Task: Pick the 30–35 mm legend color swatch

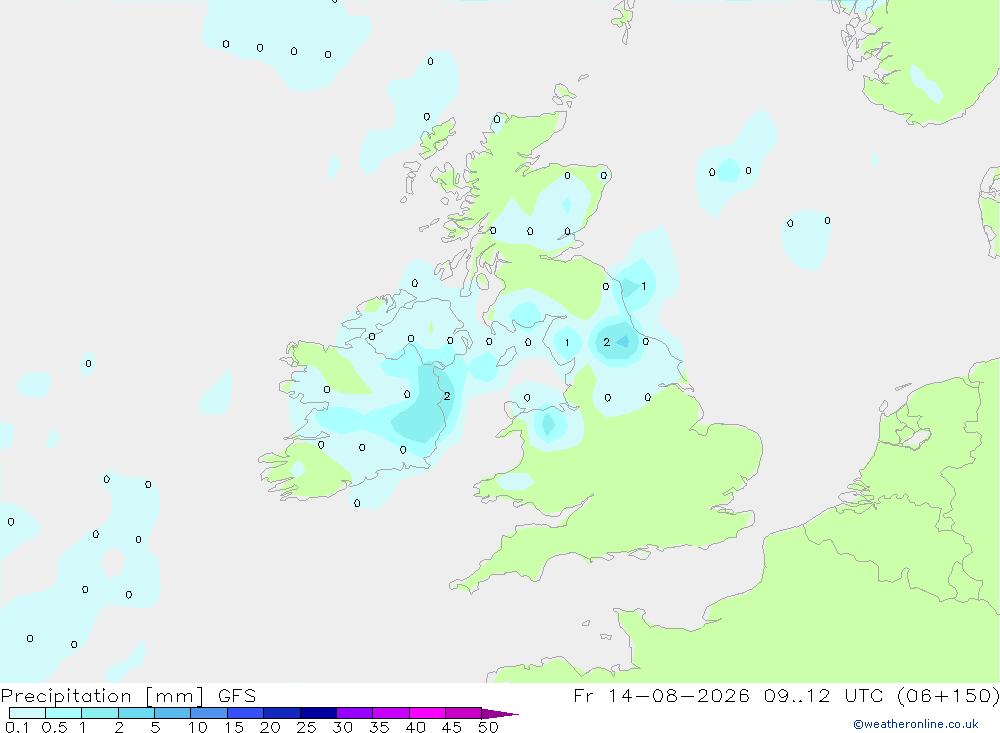Action: tap(354, 713)
